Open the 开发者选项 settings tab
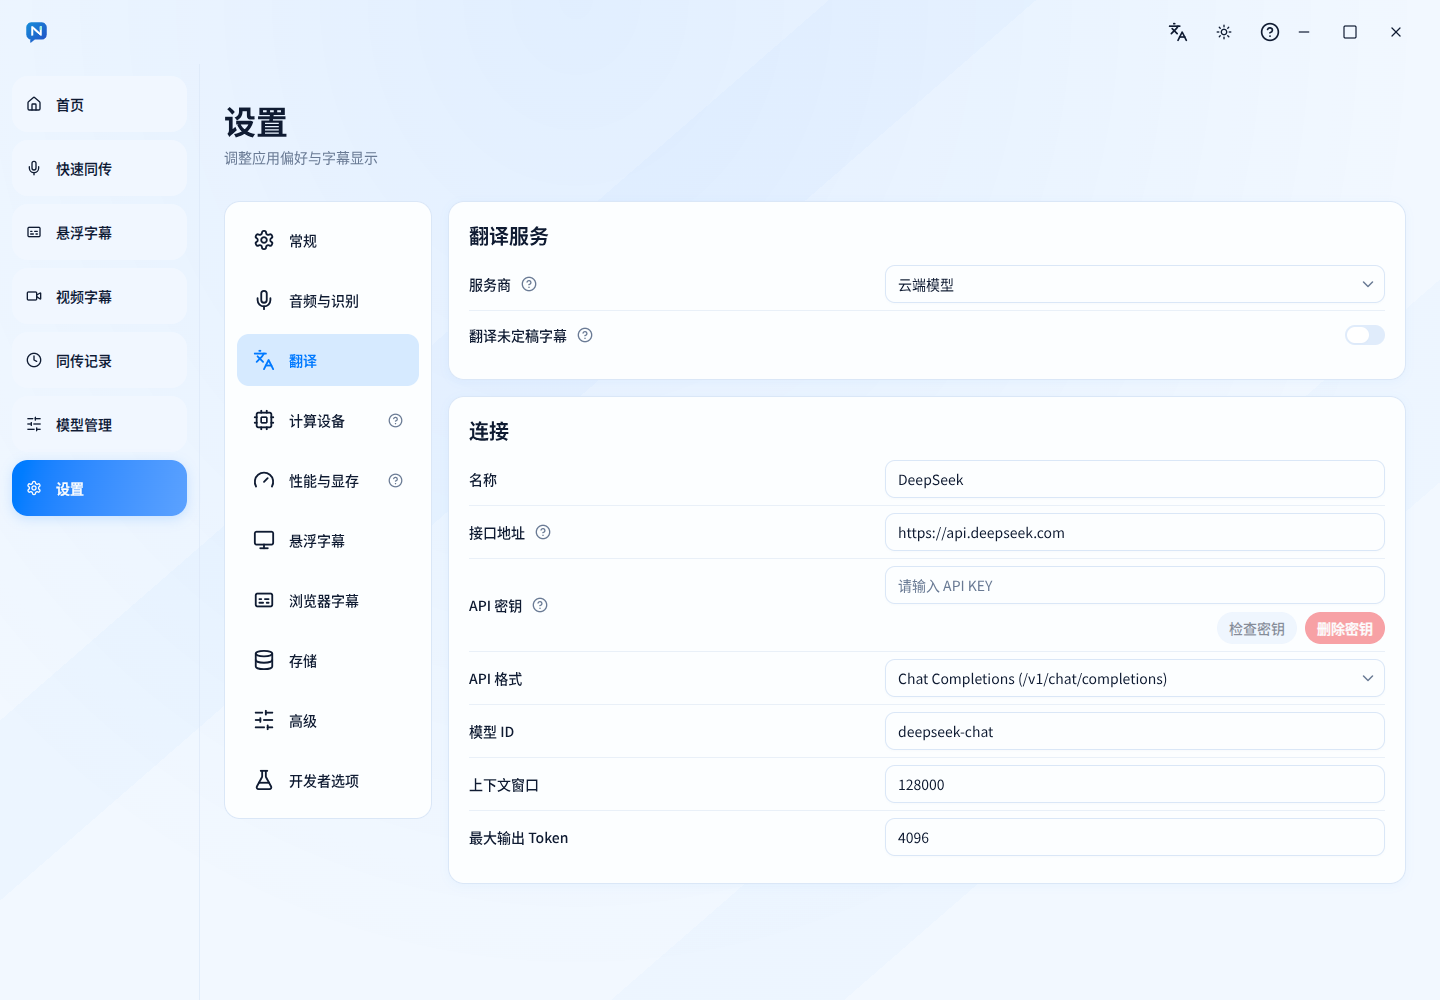Image resolution: width=1440 pixels, height=1000 pixels. 328,780
